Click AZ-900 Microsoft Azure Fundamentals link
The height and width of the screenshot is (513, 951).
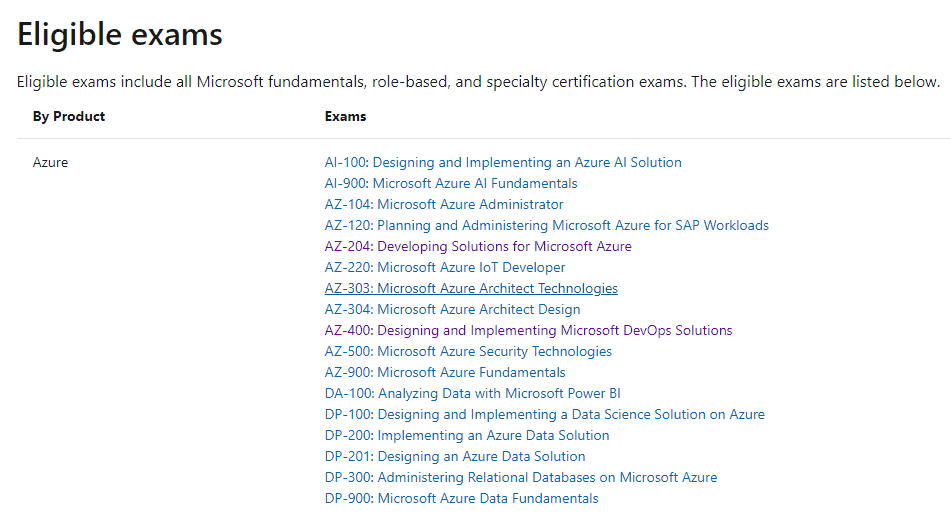click(445, 372)
